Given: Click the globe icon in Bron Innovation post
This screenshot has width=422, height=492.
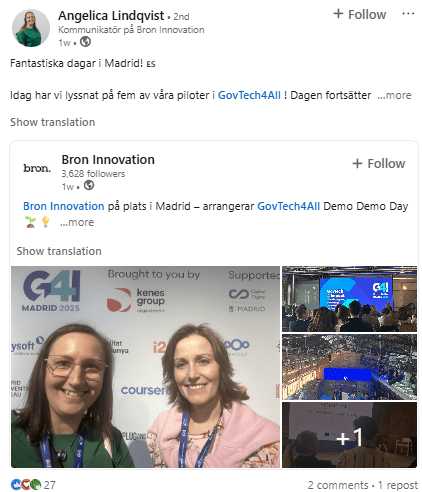Looking at the screenshot, I should tap(89, 185).
